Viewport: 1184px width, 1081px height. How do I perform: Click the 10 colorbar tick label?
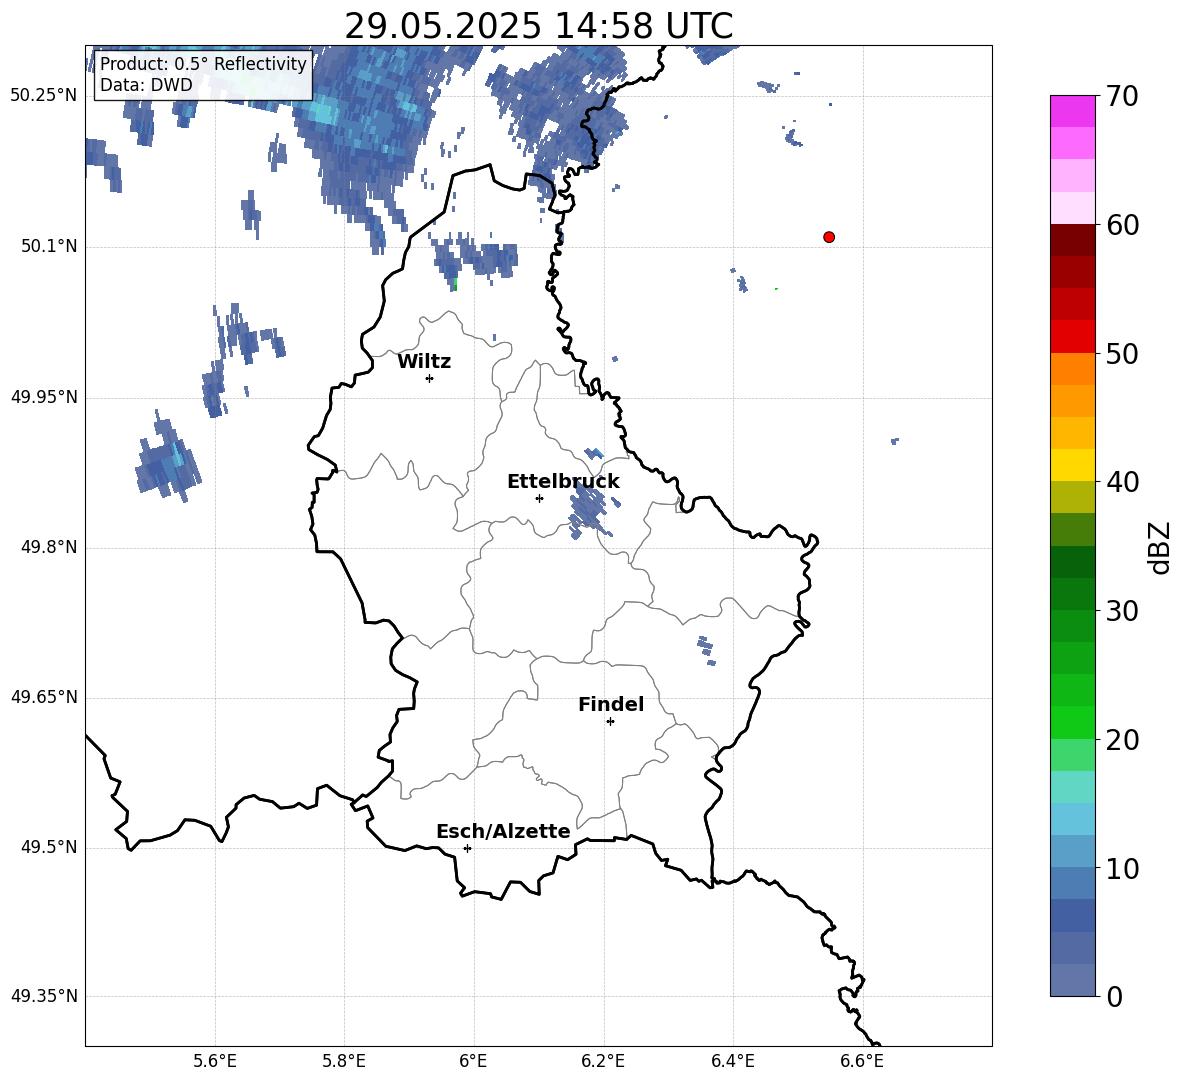point(1122,868)
